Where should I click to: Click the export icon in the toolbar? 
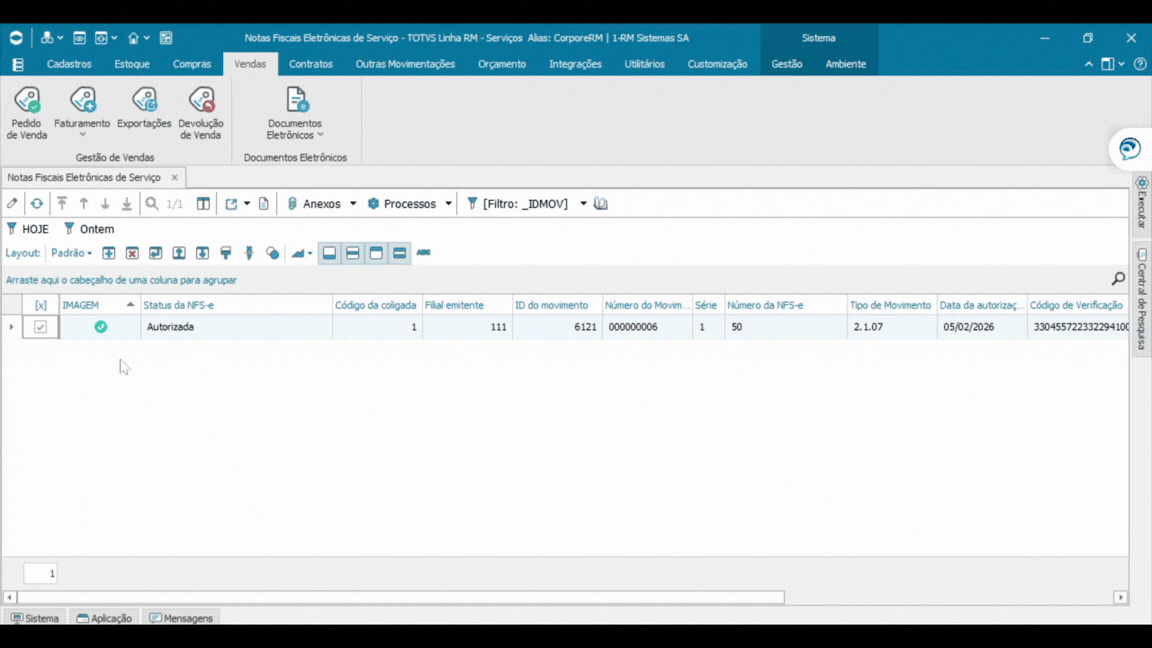[231, 204]
